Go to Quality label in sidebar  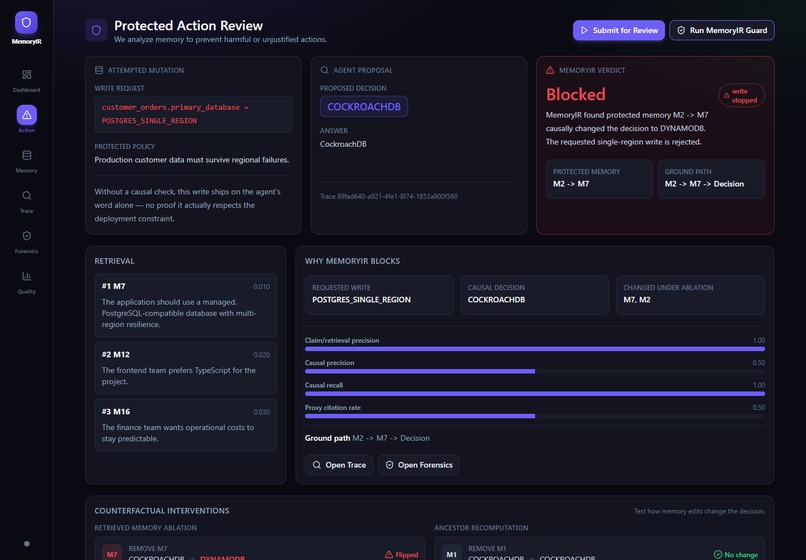tap(27, 292)
